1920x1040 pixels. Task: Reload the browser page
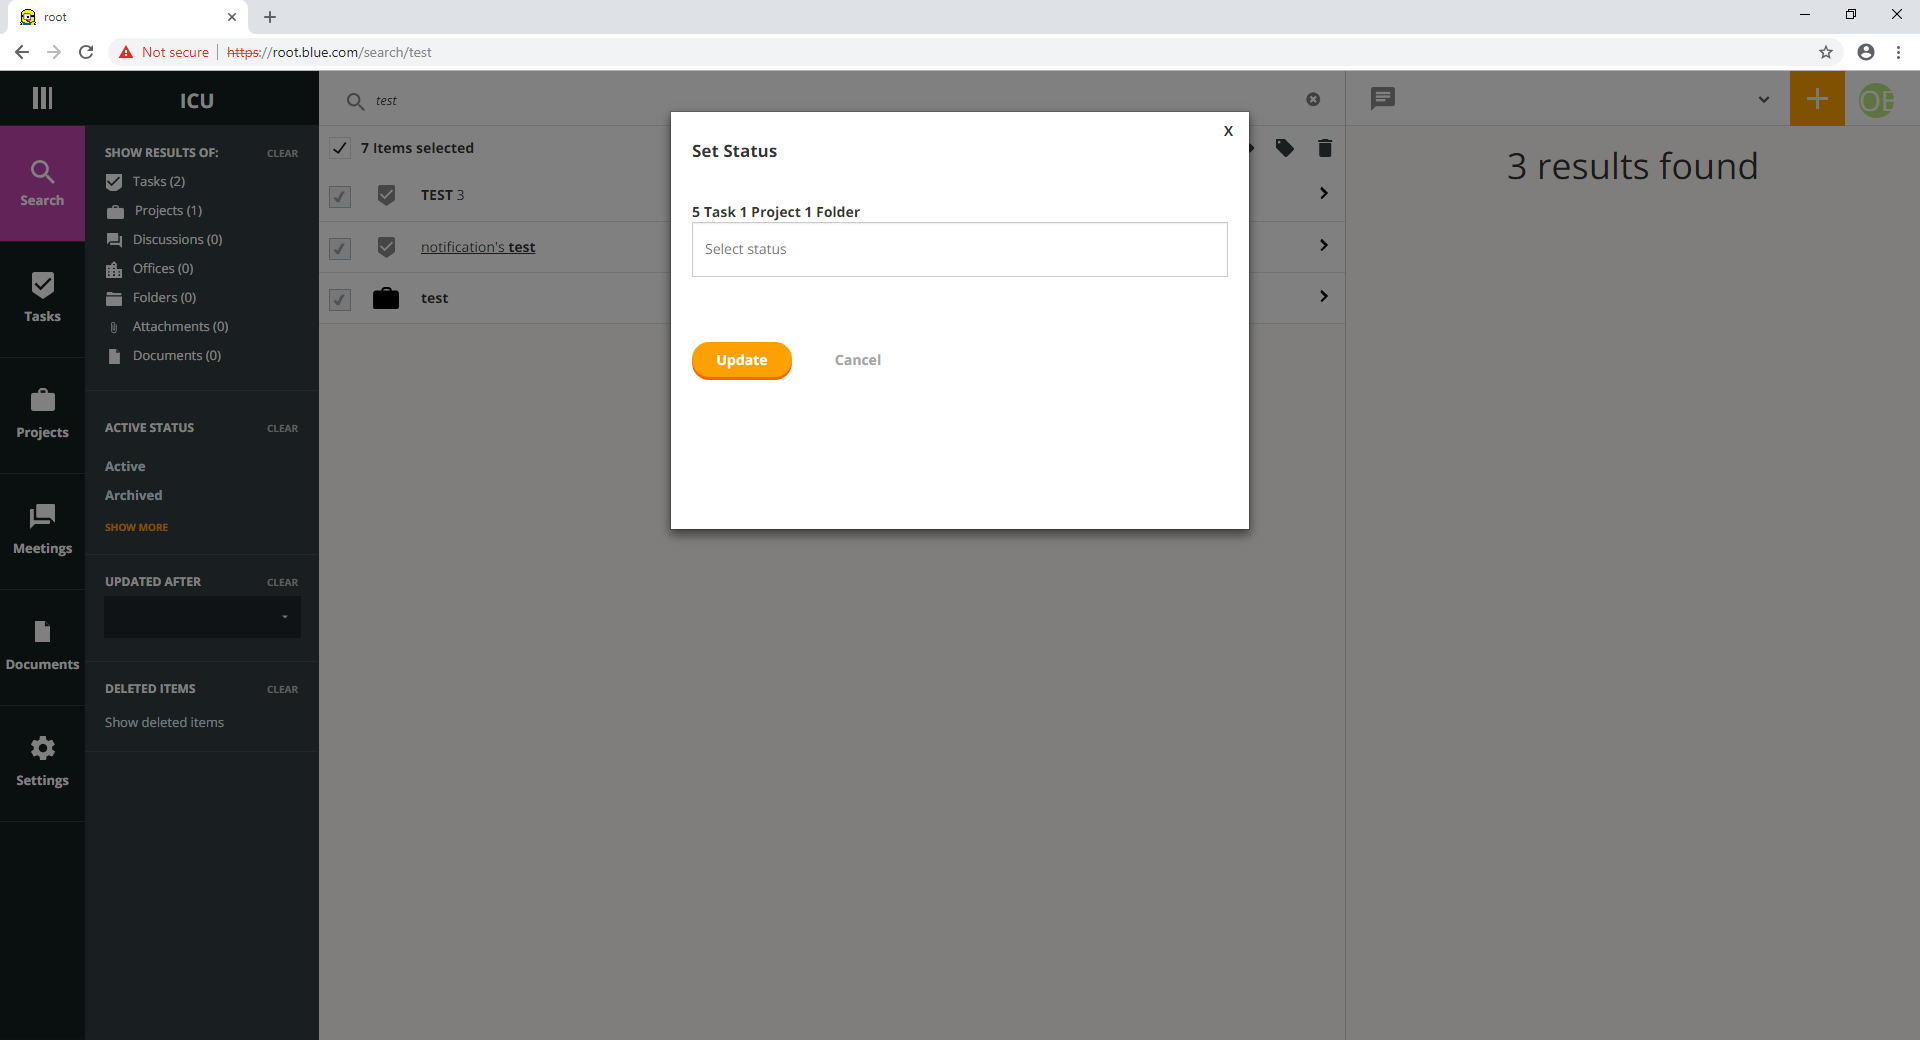(x=86, y=52)
